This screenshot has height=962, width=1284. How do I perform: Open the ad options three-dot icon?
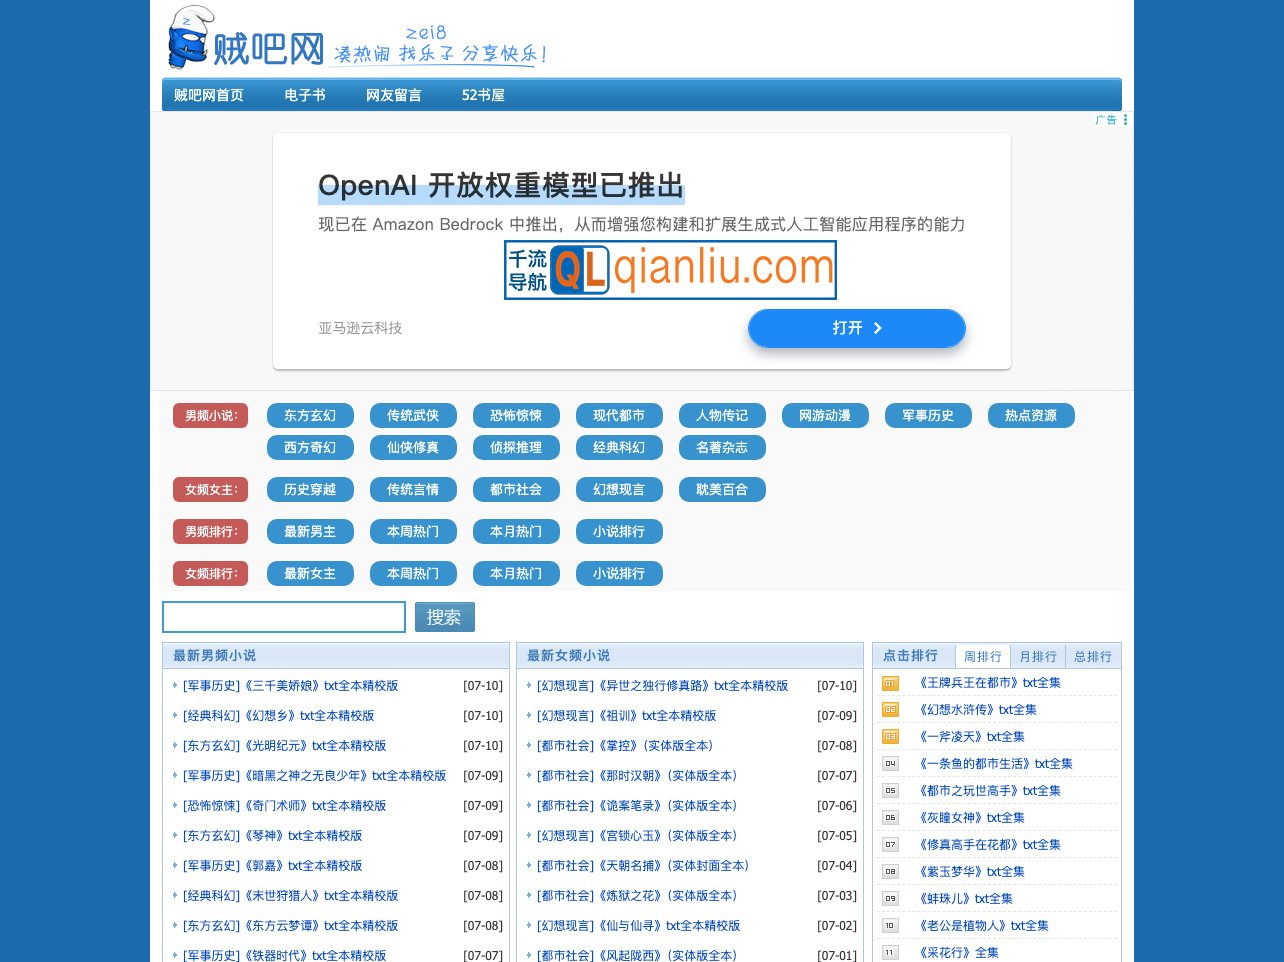1125,119
